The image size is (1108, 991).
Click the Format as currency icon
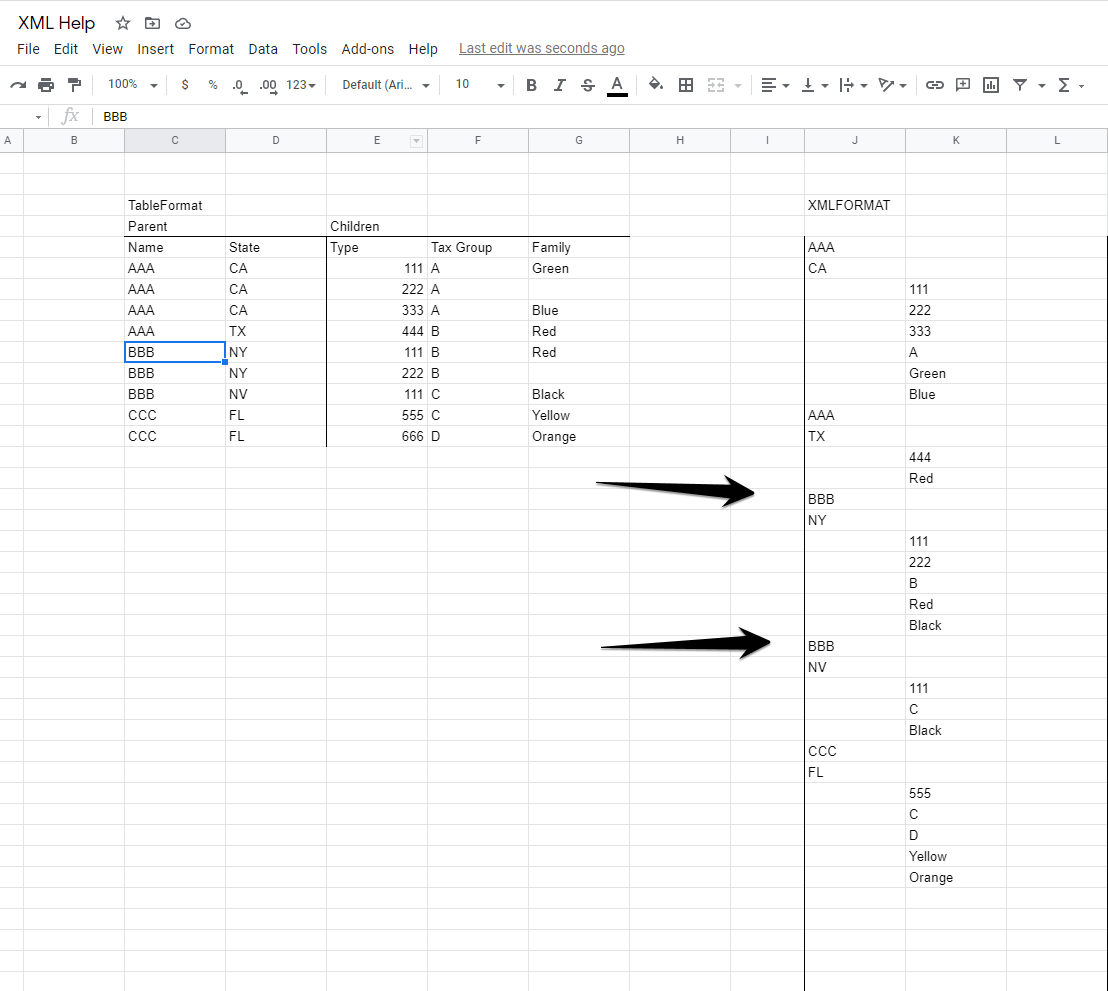[x=185, y=85]
